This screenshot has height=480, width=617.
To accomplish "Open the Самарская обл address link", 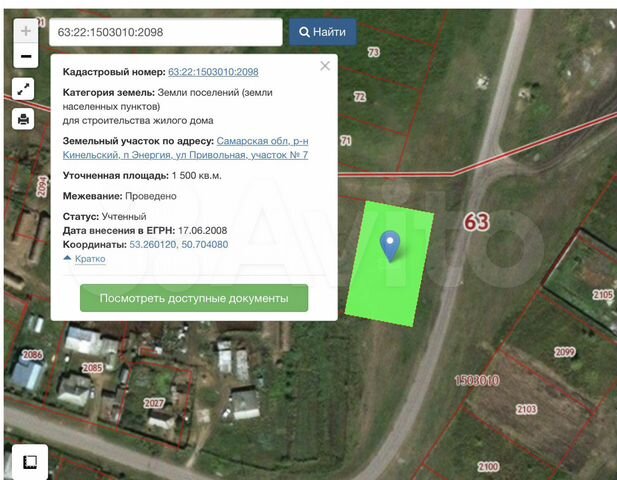I will [262, 141].
